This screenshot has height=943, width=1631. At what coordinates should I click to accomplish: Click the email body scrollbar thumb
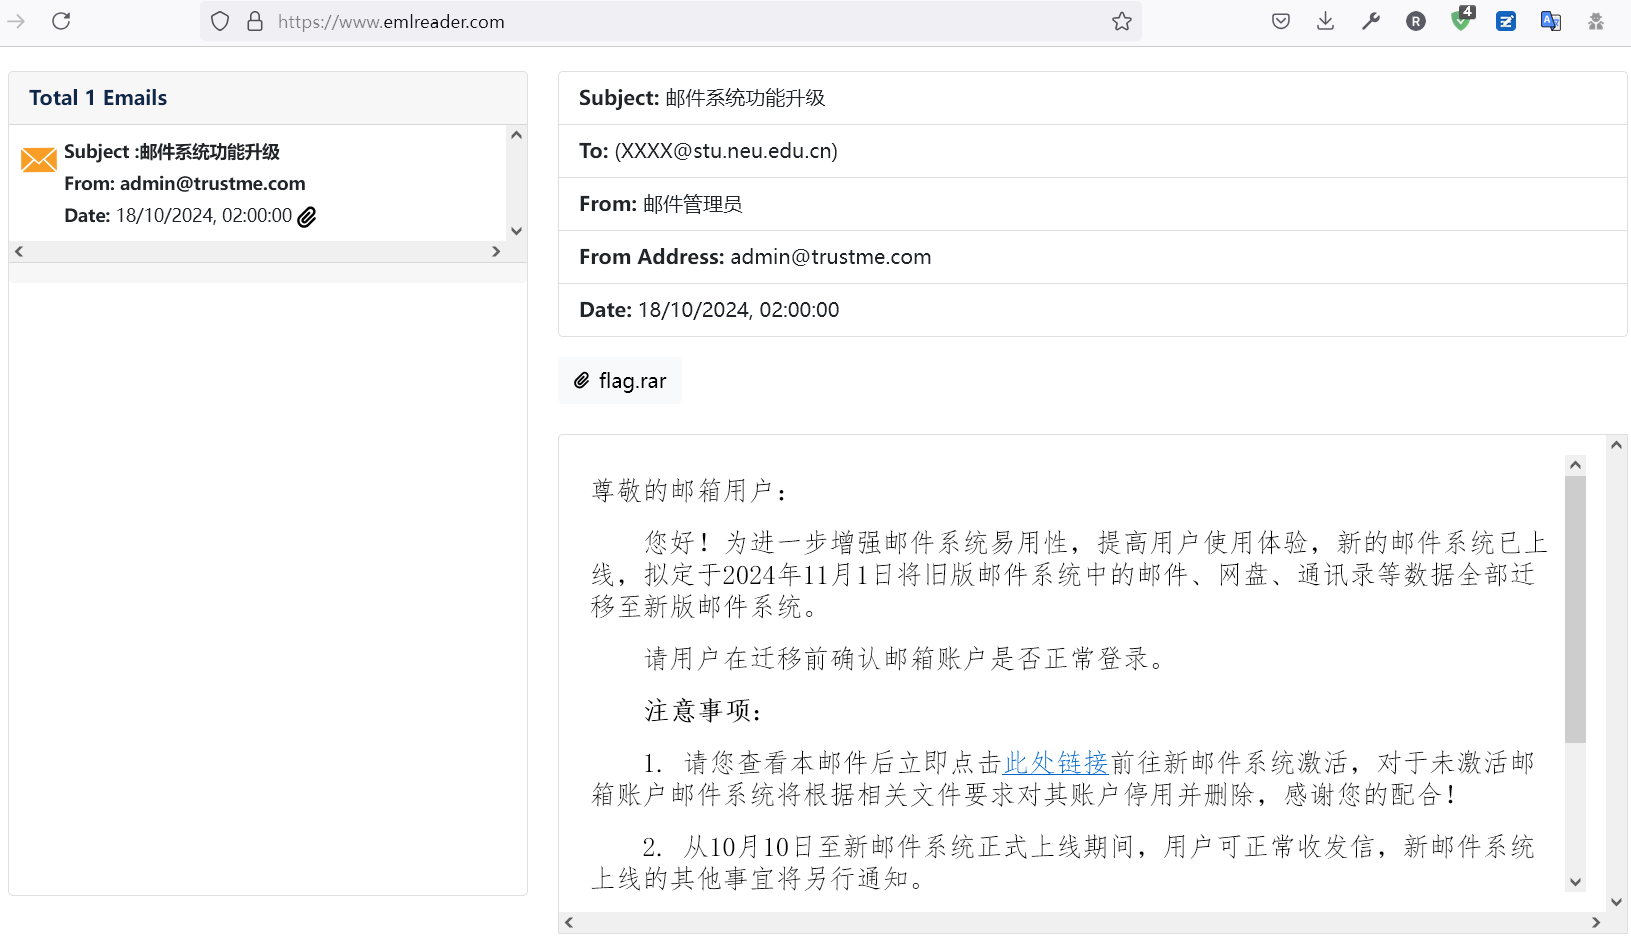click(1575, 608)
